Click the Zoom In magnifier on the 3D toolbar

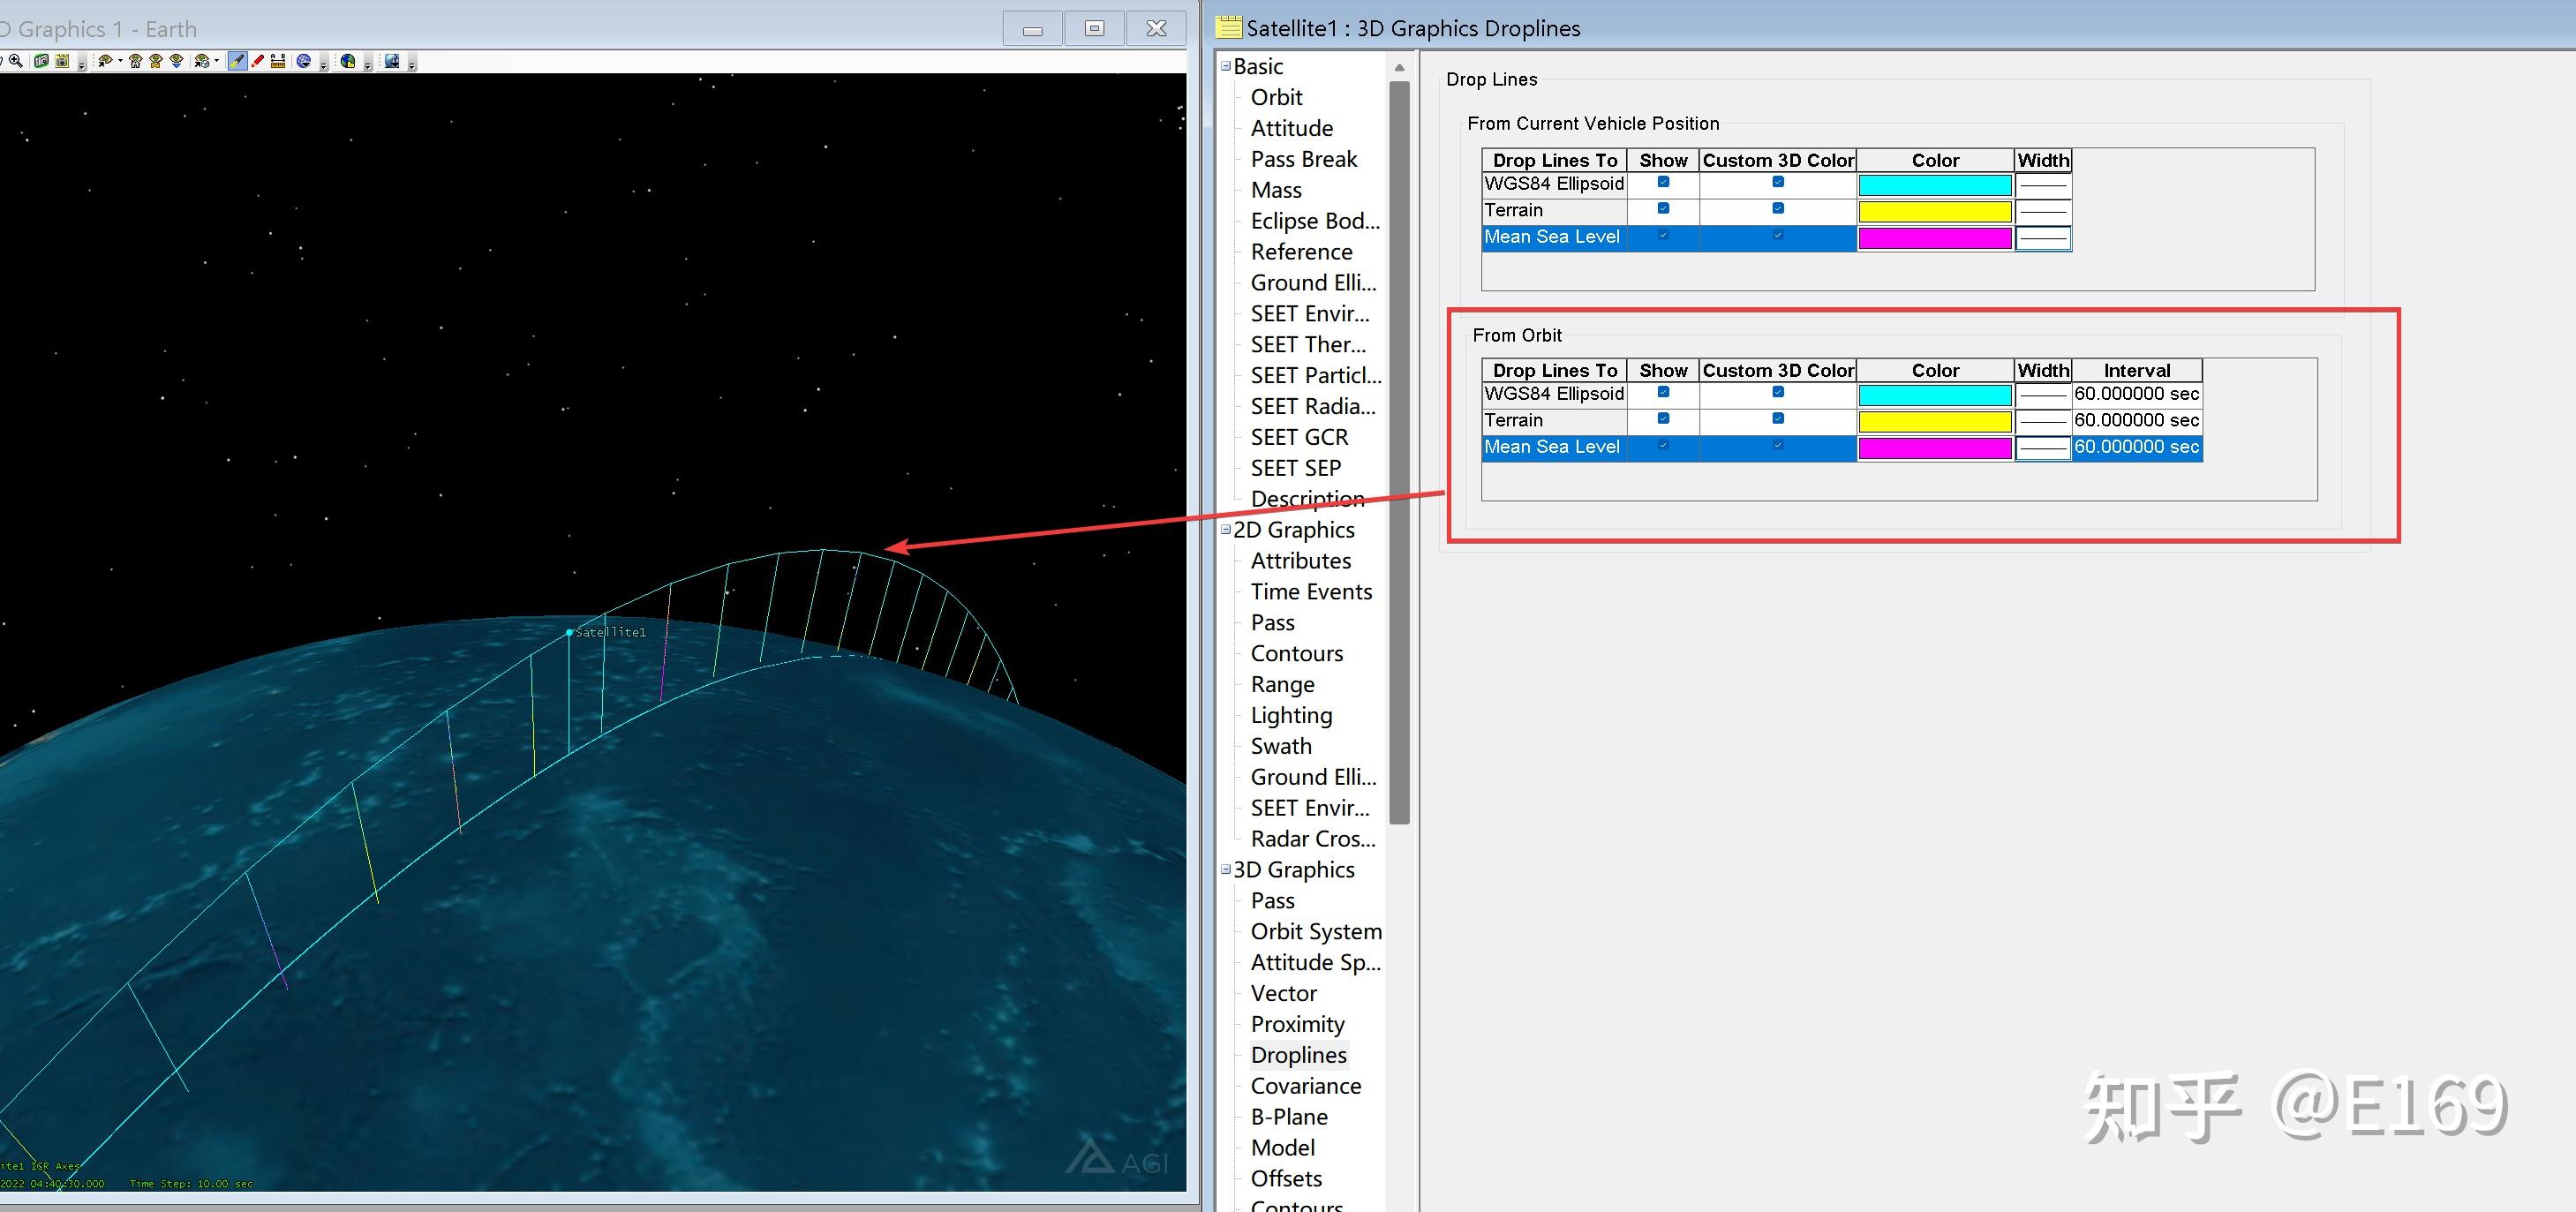(16, 61)
